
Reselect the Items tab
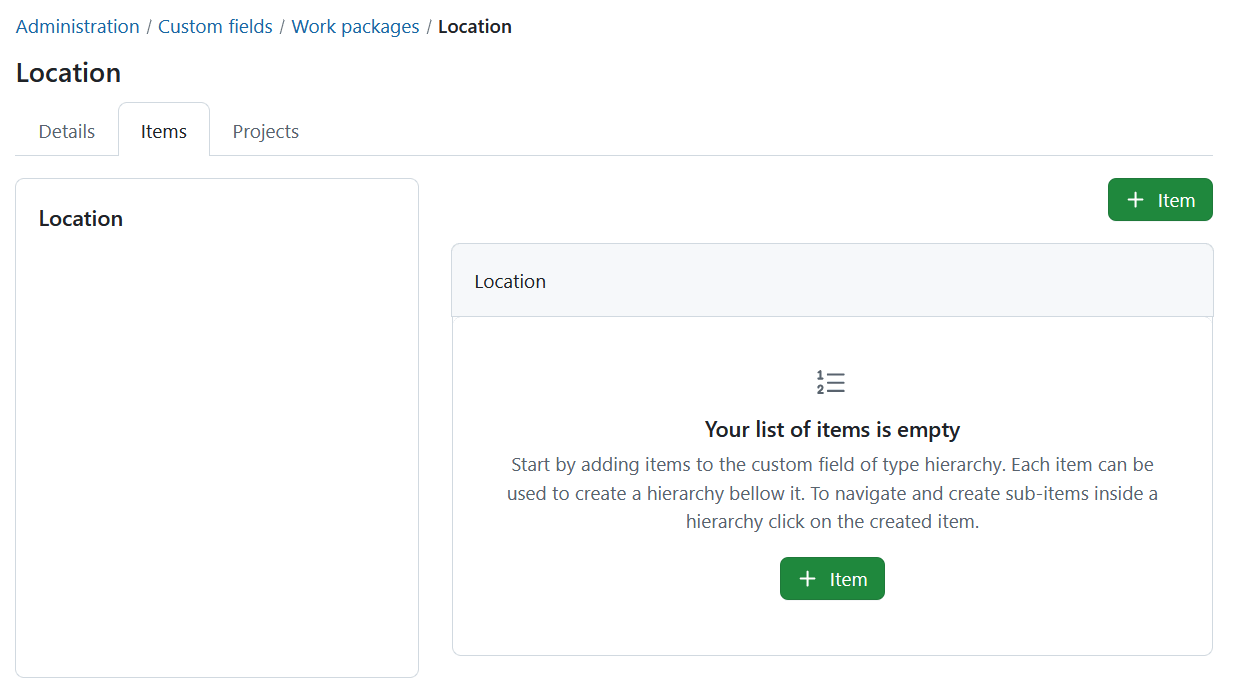(163, 130)
